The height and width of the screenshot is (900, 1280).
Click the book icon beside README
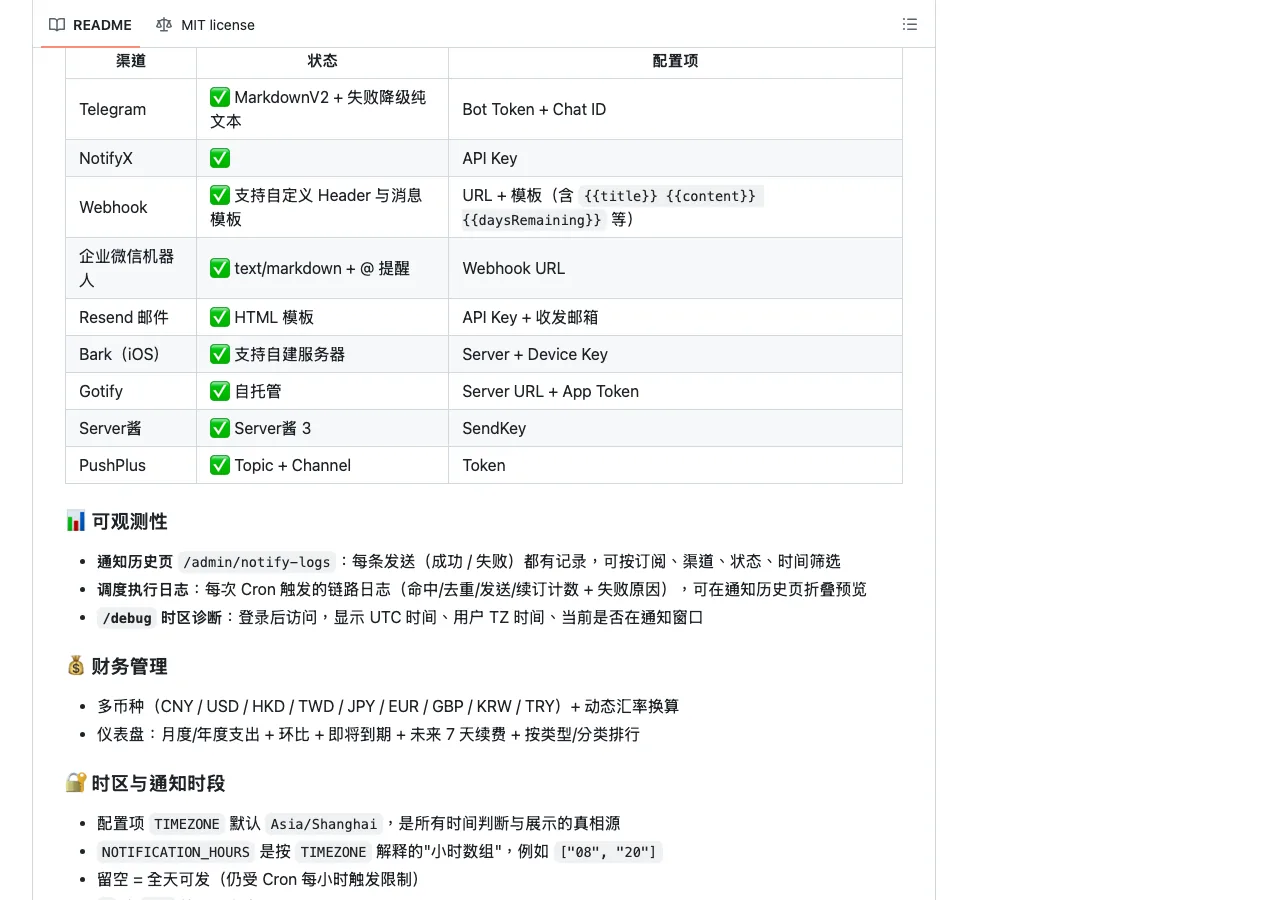click(x=57, y=25)
